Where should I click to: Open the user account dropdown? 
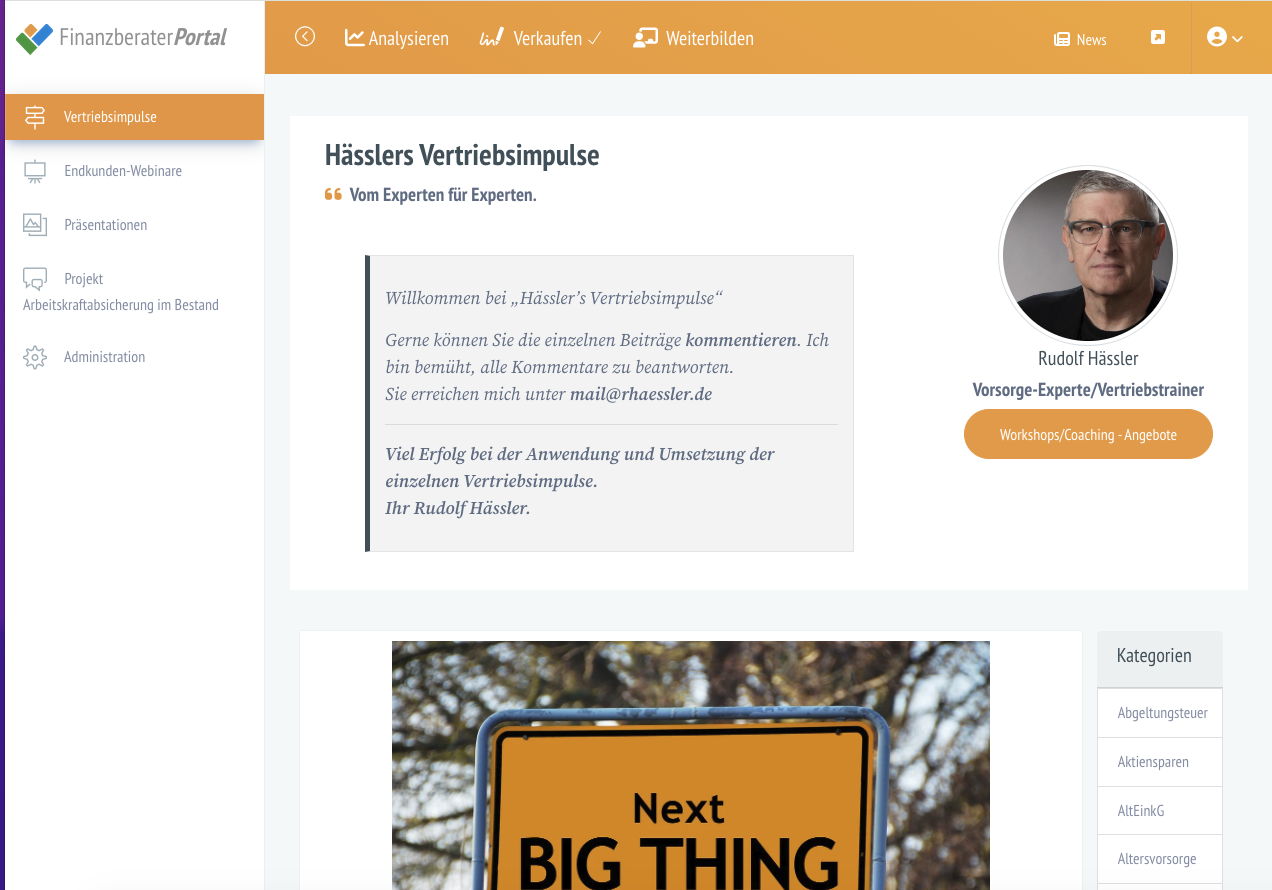(1225, 38)
